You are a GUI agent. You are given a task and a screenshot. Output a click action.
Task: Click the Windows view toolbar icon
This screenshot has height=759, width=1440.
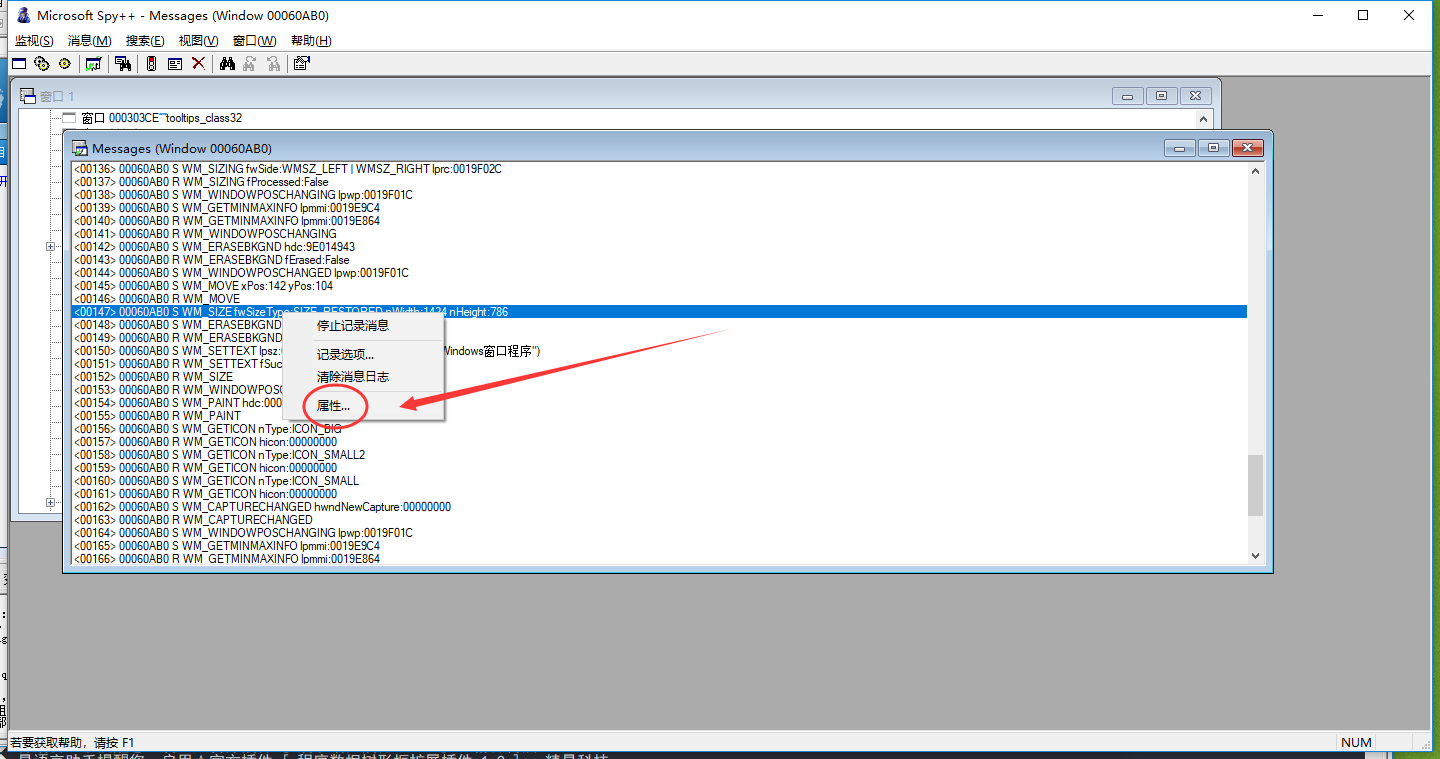(x=19, y=64)
